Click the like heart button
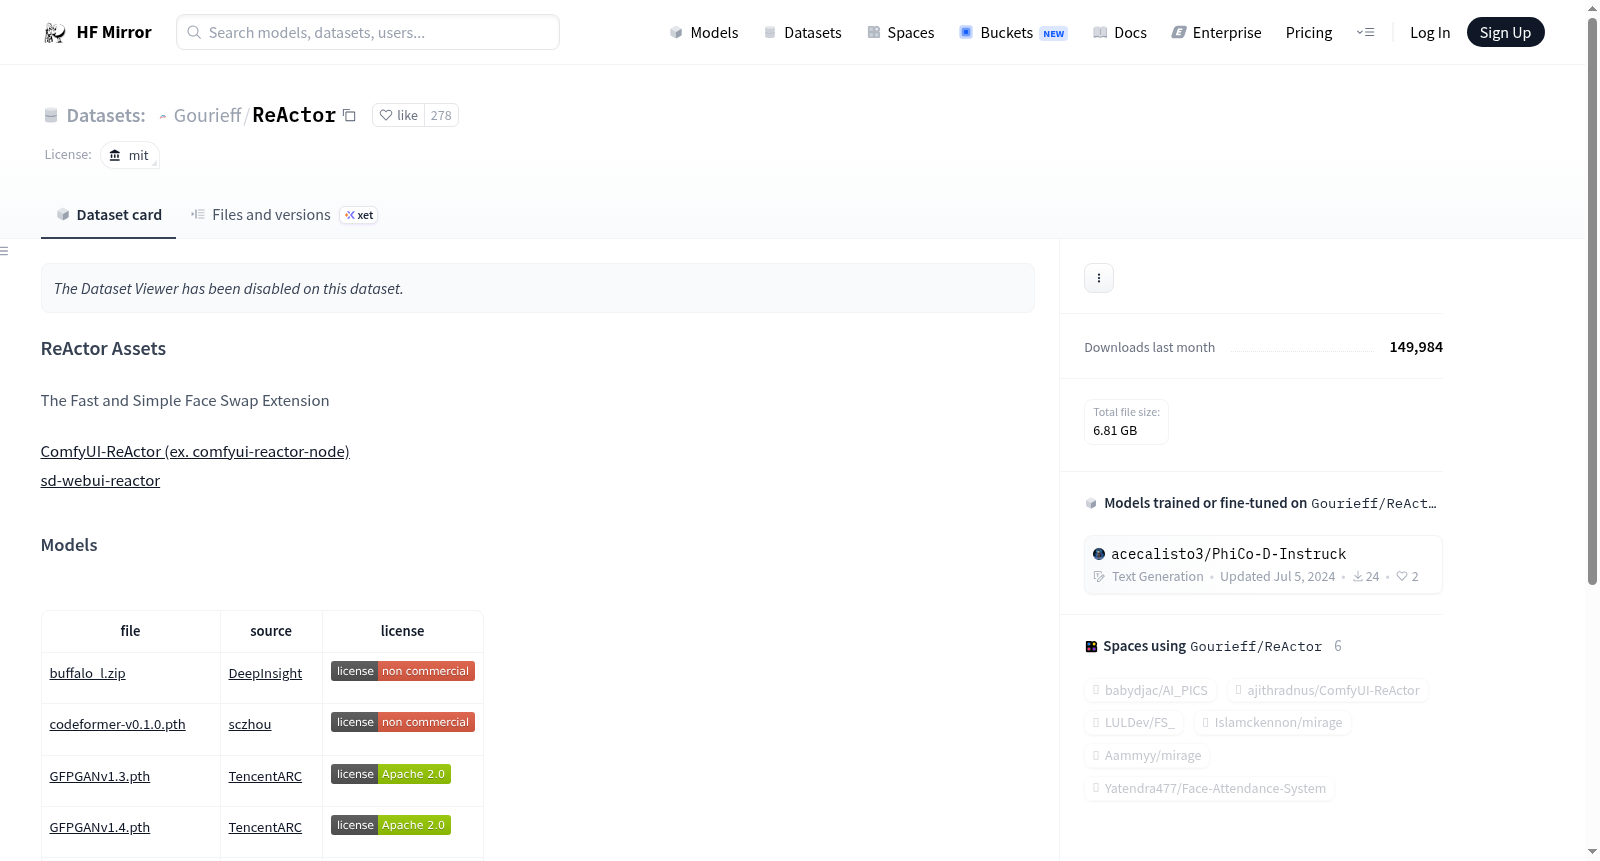This screenshot has width=1600, height=861. (x=398, y=115)
